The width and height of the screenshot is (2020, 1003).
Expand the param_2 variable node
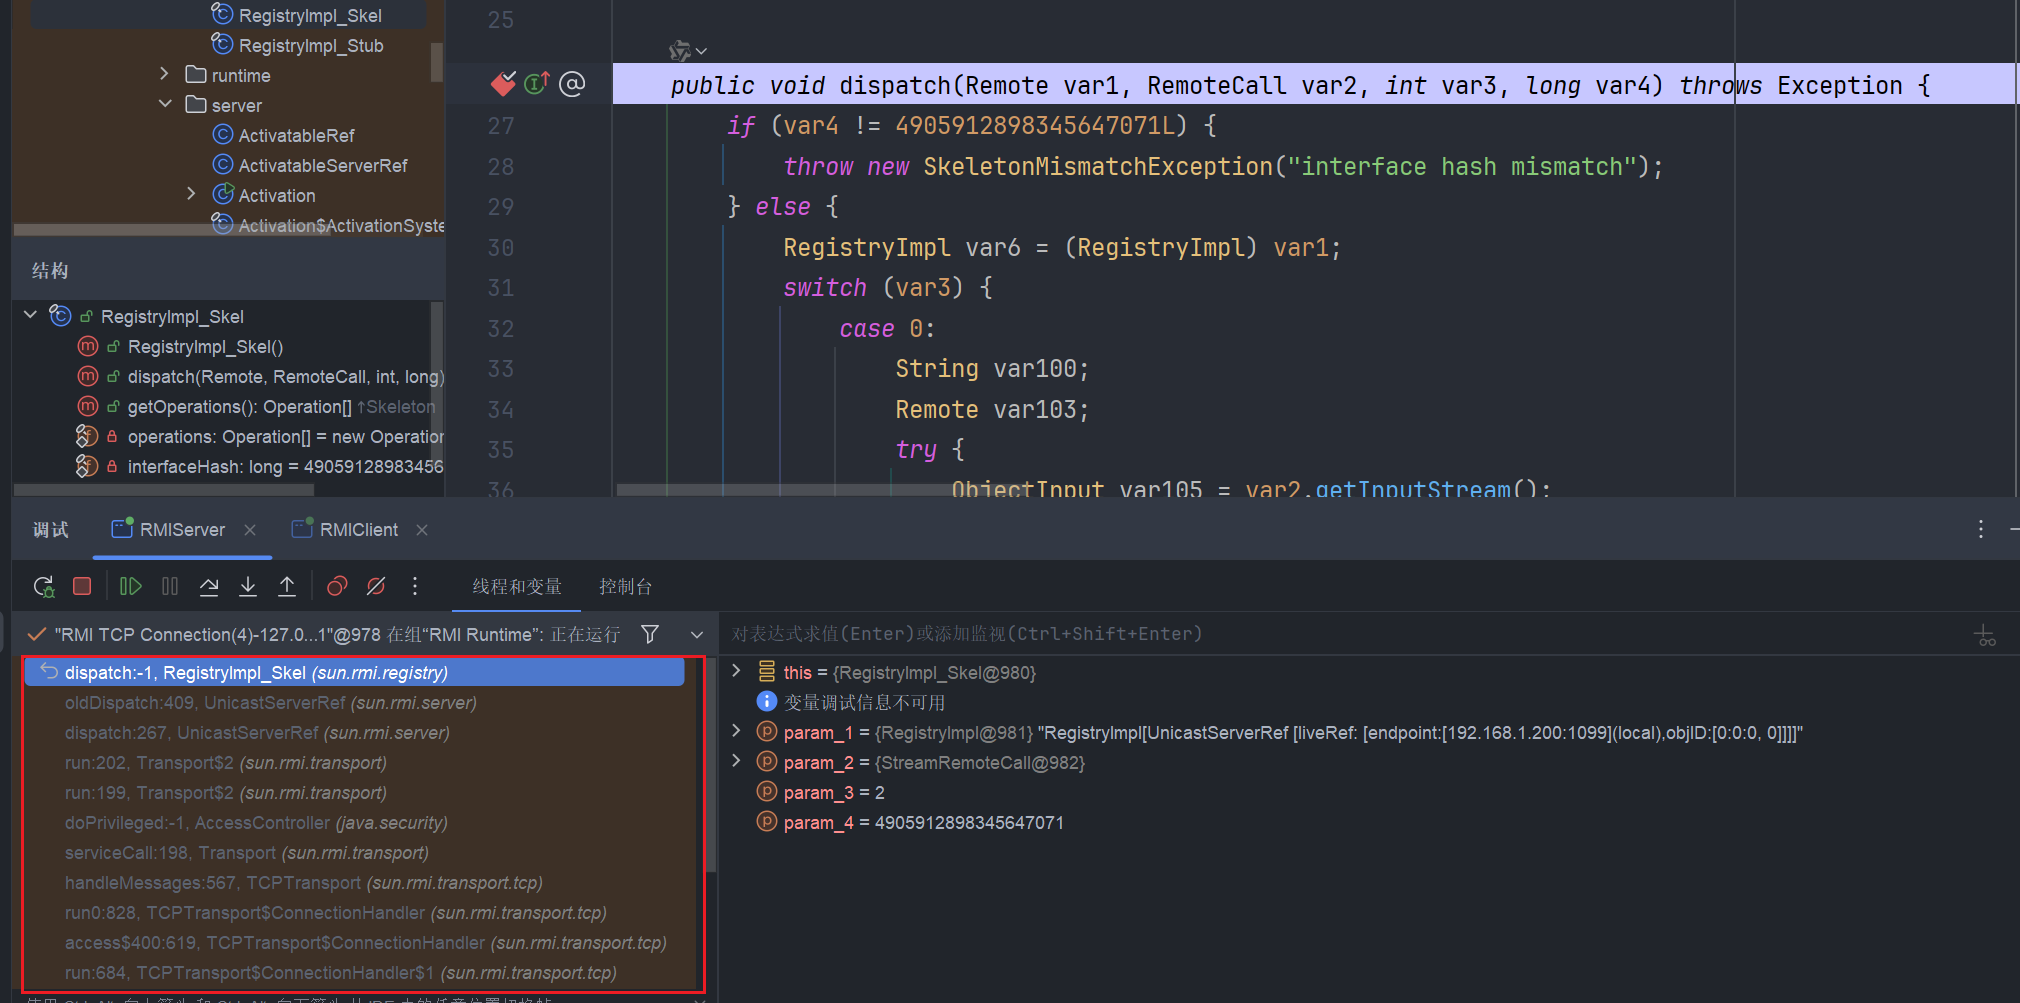(x=737, y=761)
